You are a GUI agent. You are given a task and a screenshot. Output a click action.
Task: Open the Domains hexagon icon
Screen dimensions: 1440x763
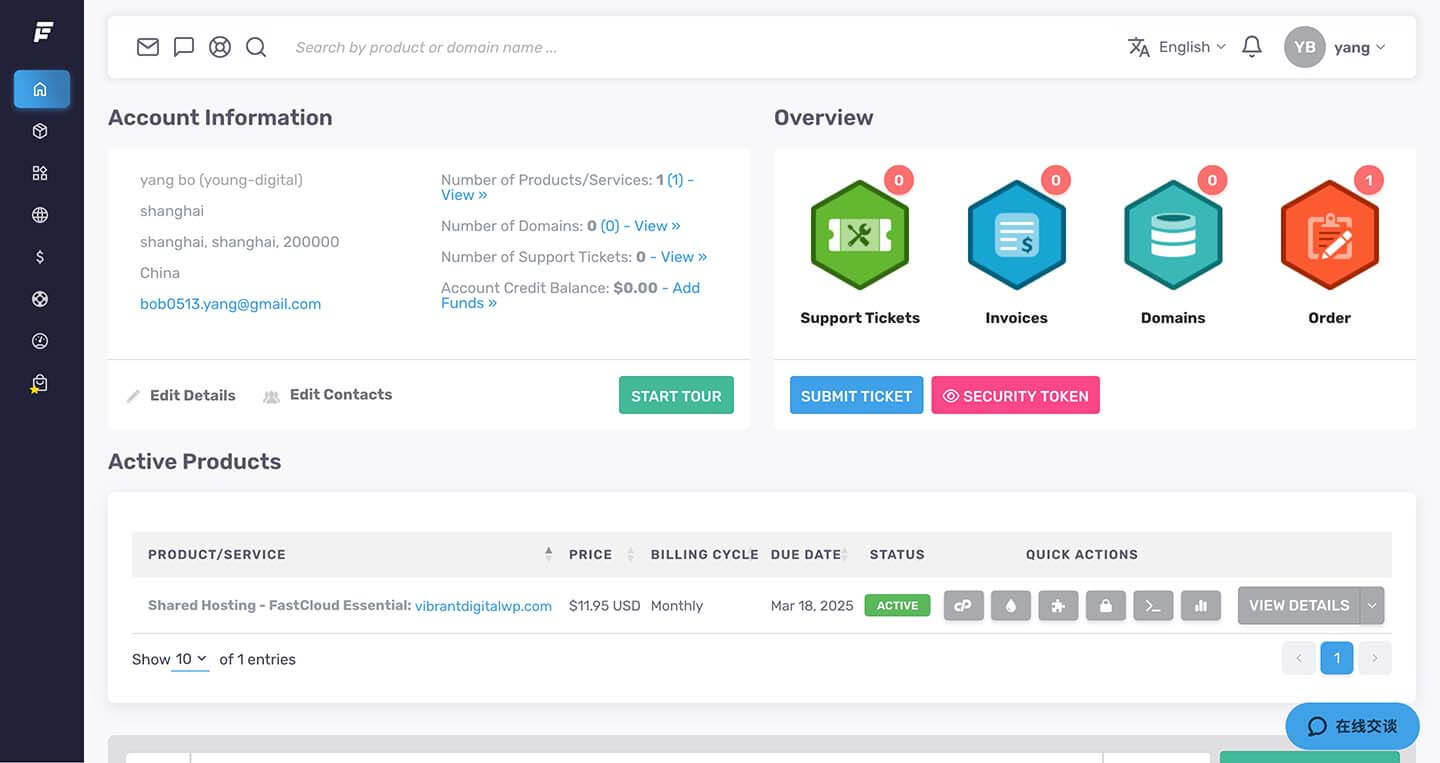tap(1173, 235)
